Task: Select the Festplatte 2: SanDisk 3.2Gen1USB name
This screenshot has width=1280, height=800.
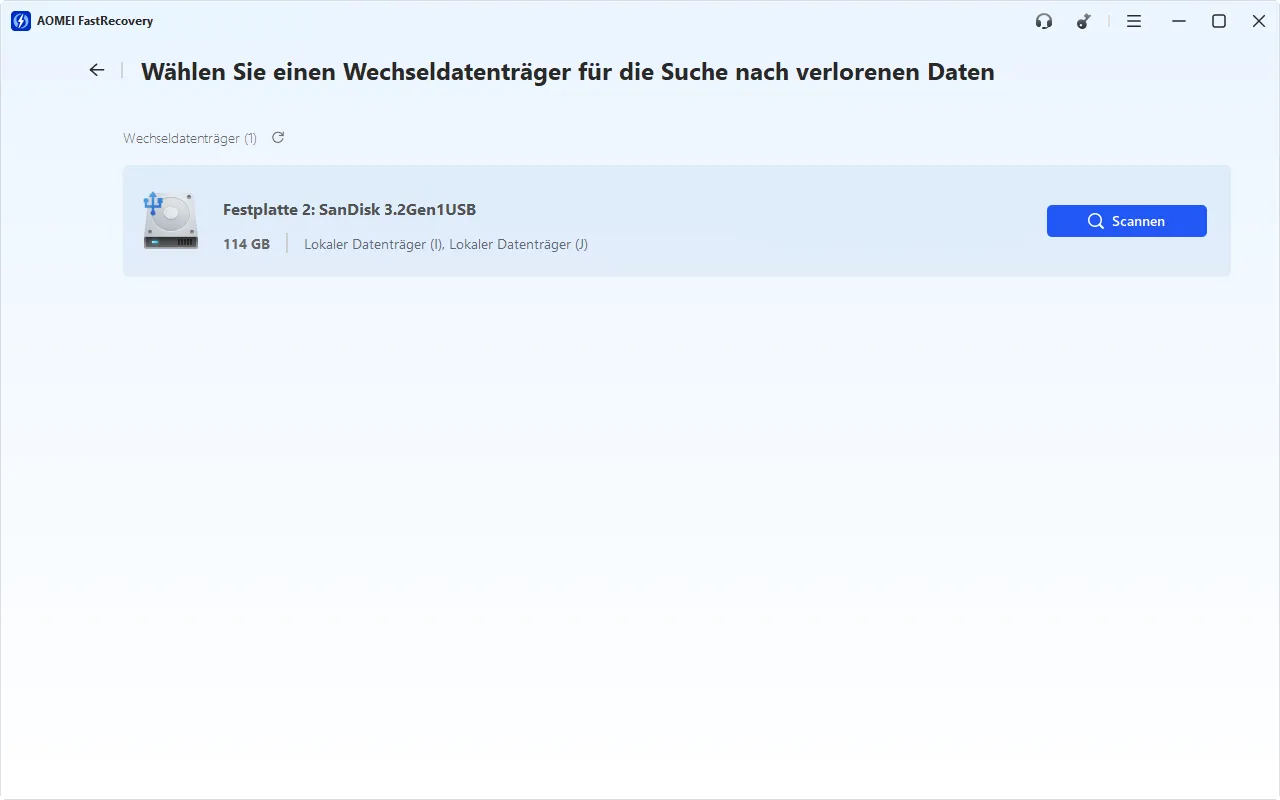Action: (x=349, y=210)
